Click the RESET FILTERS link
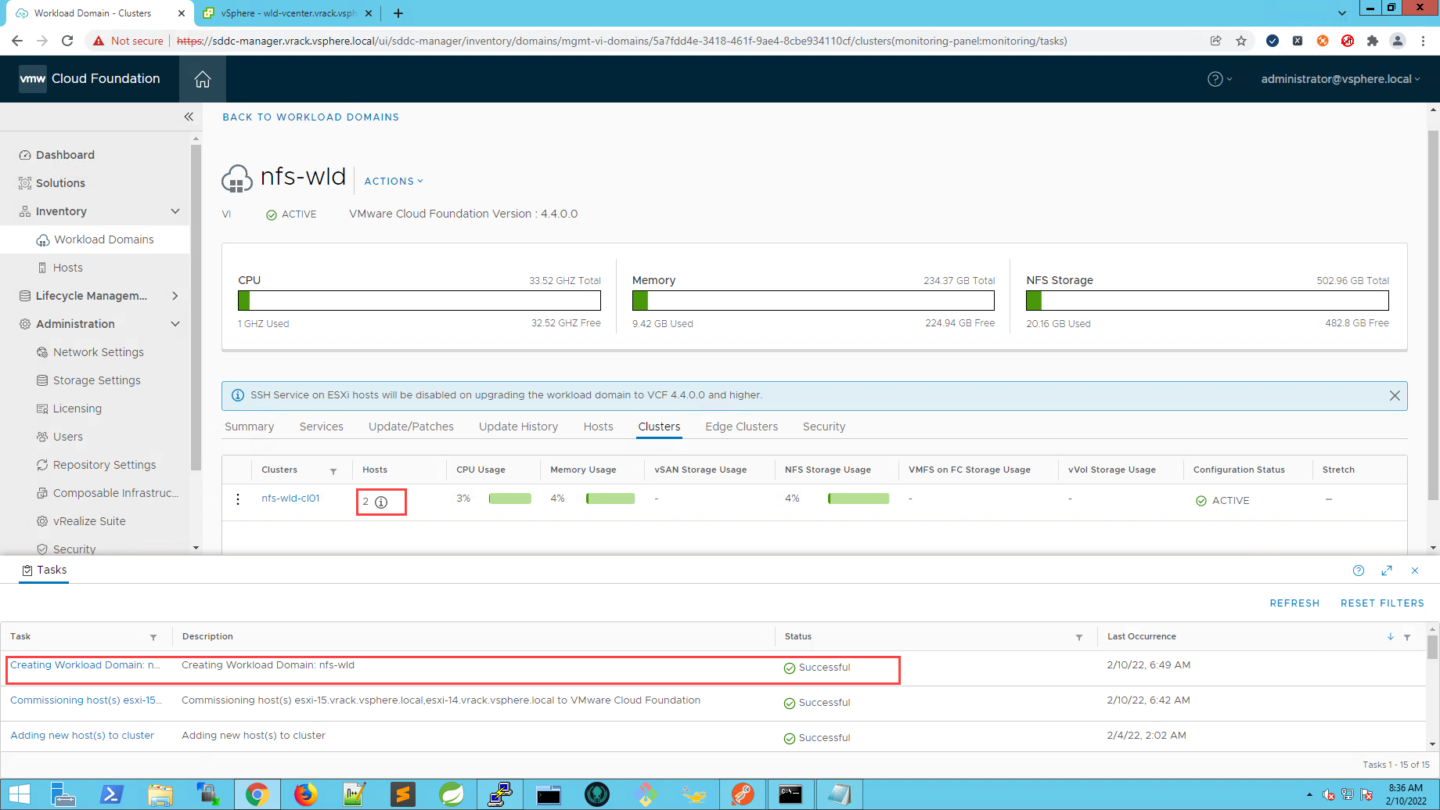This screenshot has height=810, width=1440. click(x=1382, y=603)
